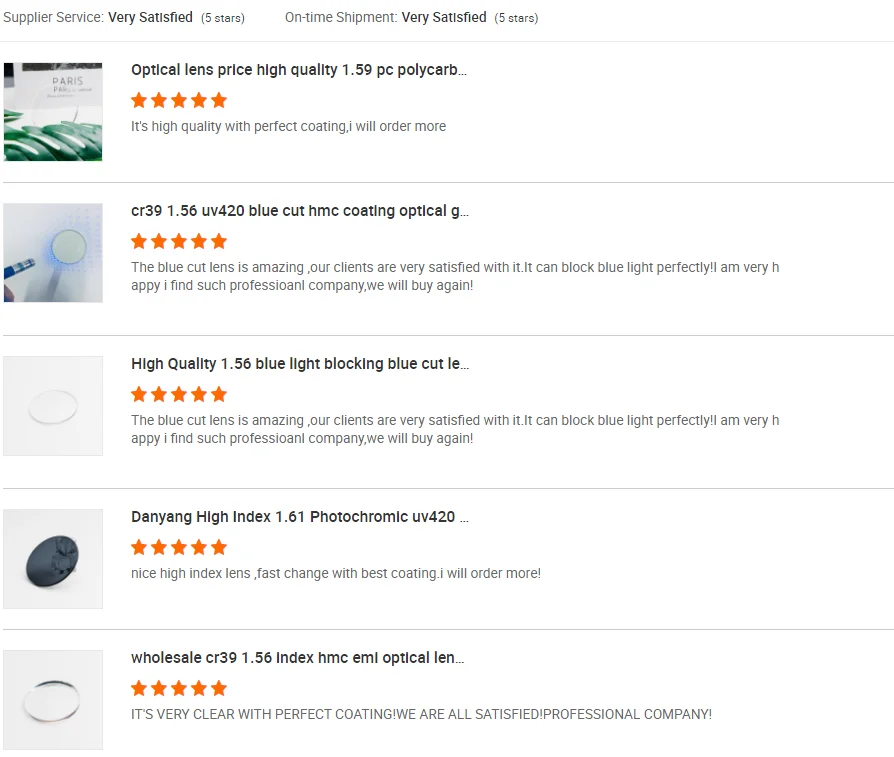Open 'wholesale cr39 1.56 index hmc' title
The width and height of the screenshot is (894, 757).
point(298,658)
